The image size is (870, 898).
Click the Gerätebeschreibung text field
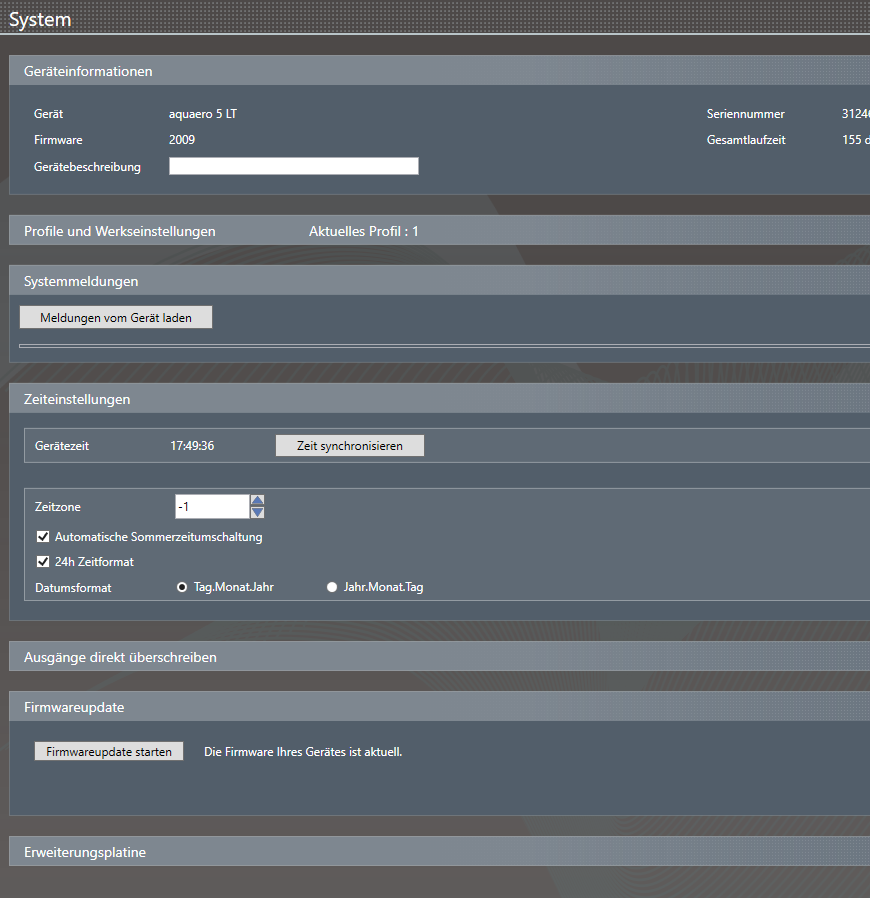[x=293, y=166]
